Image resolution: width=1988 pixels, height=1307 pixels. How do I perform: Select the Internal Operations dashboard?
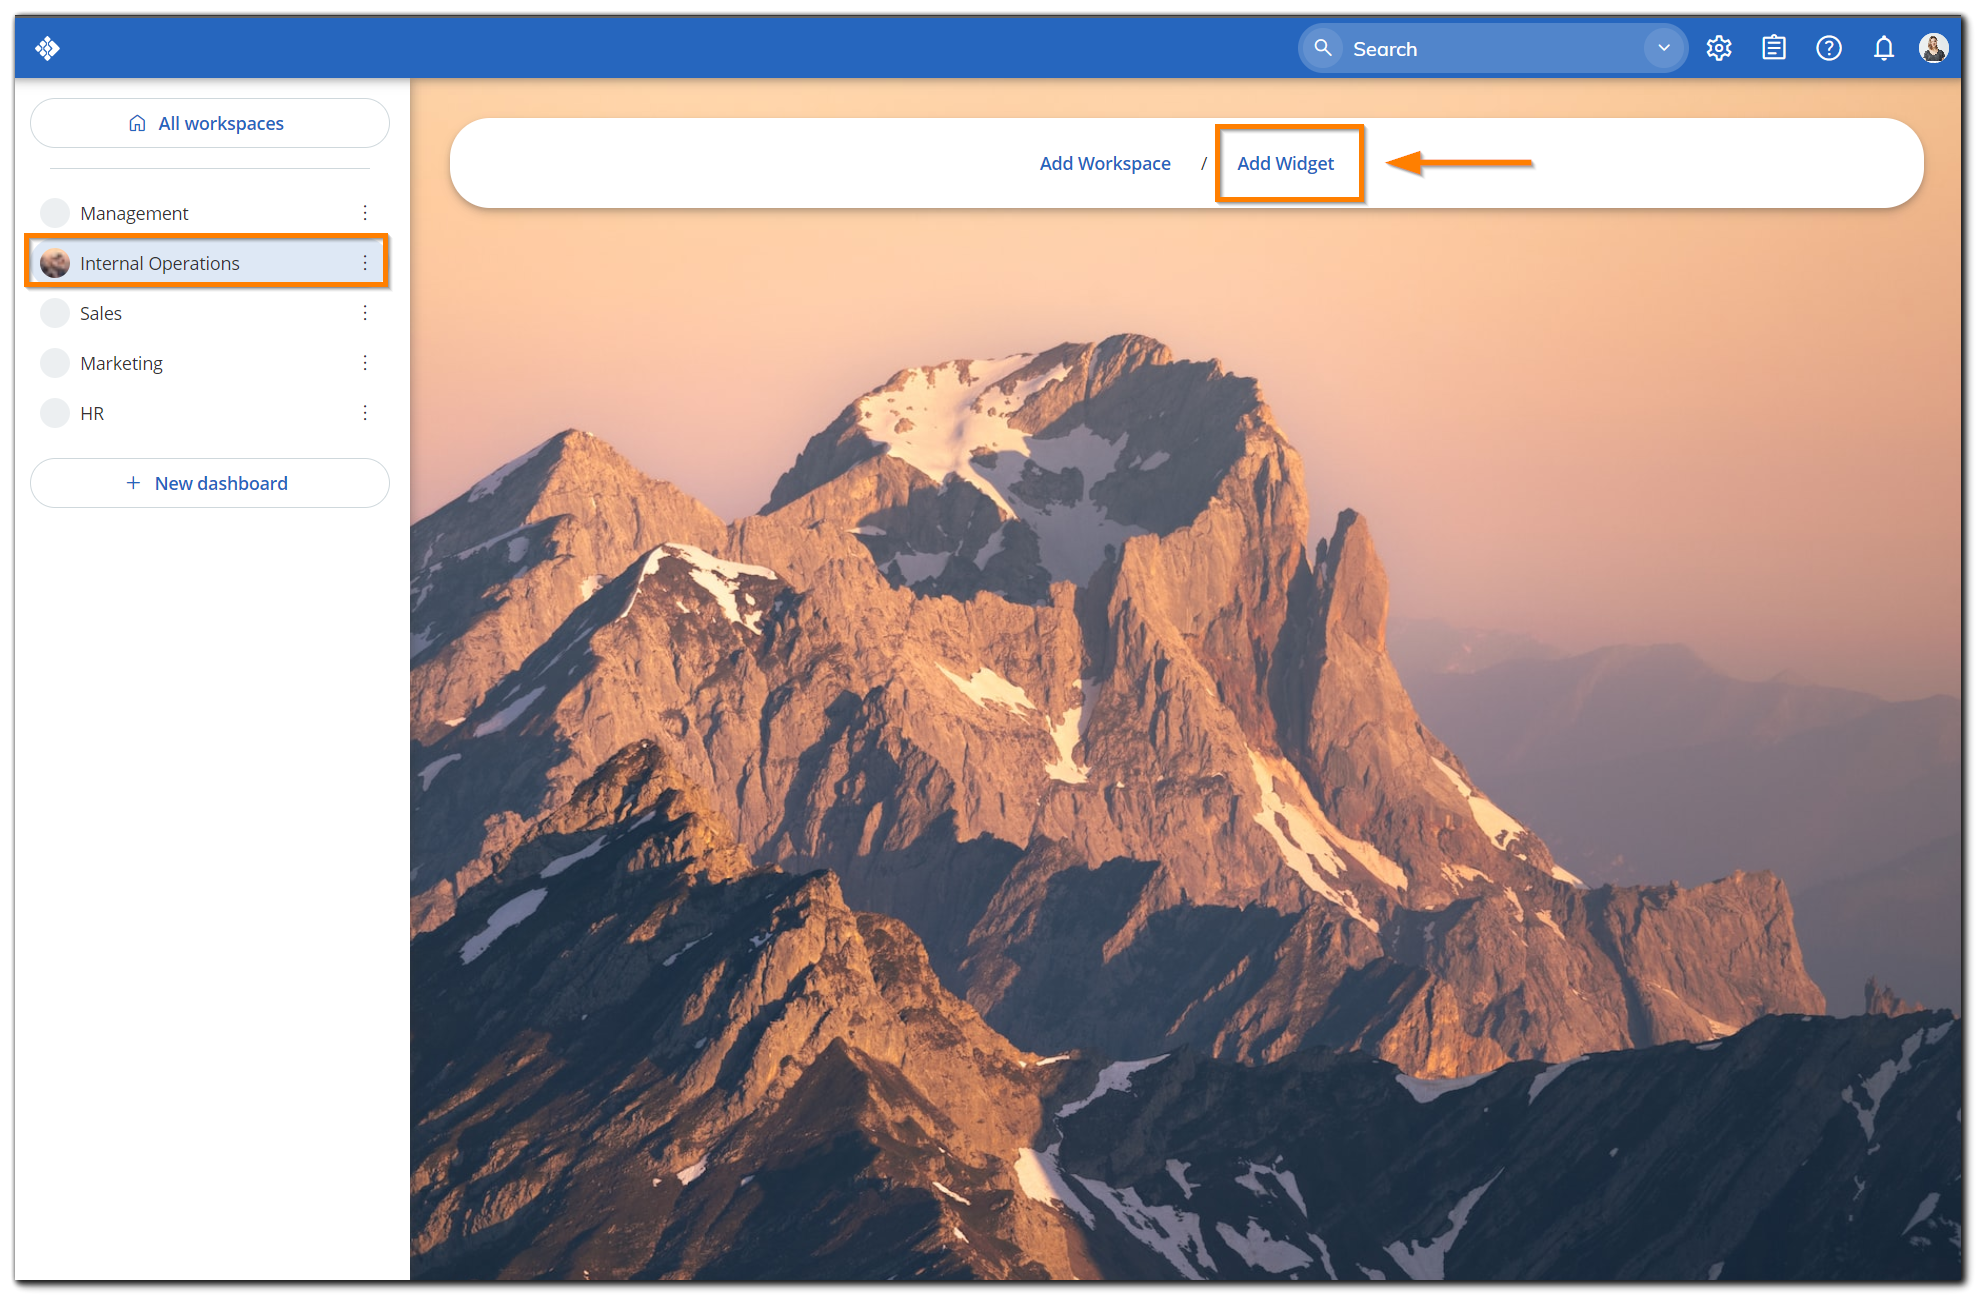tap(160, 262)
